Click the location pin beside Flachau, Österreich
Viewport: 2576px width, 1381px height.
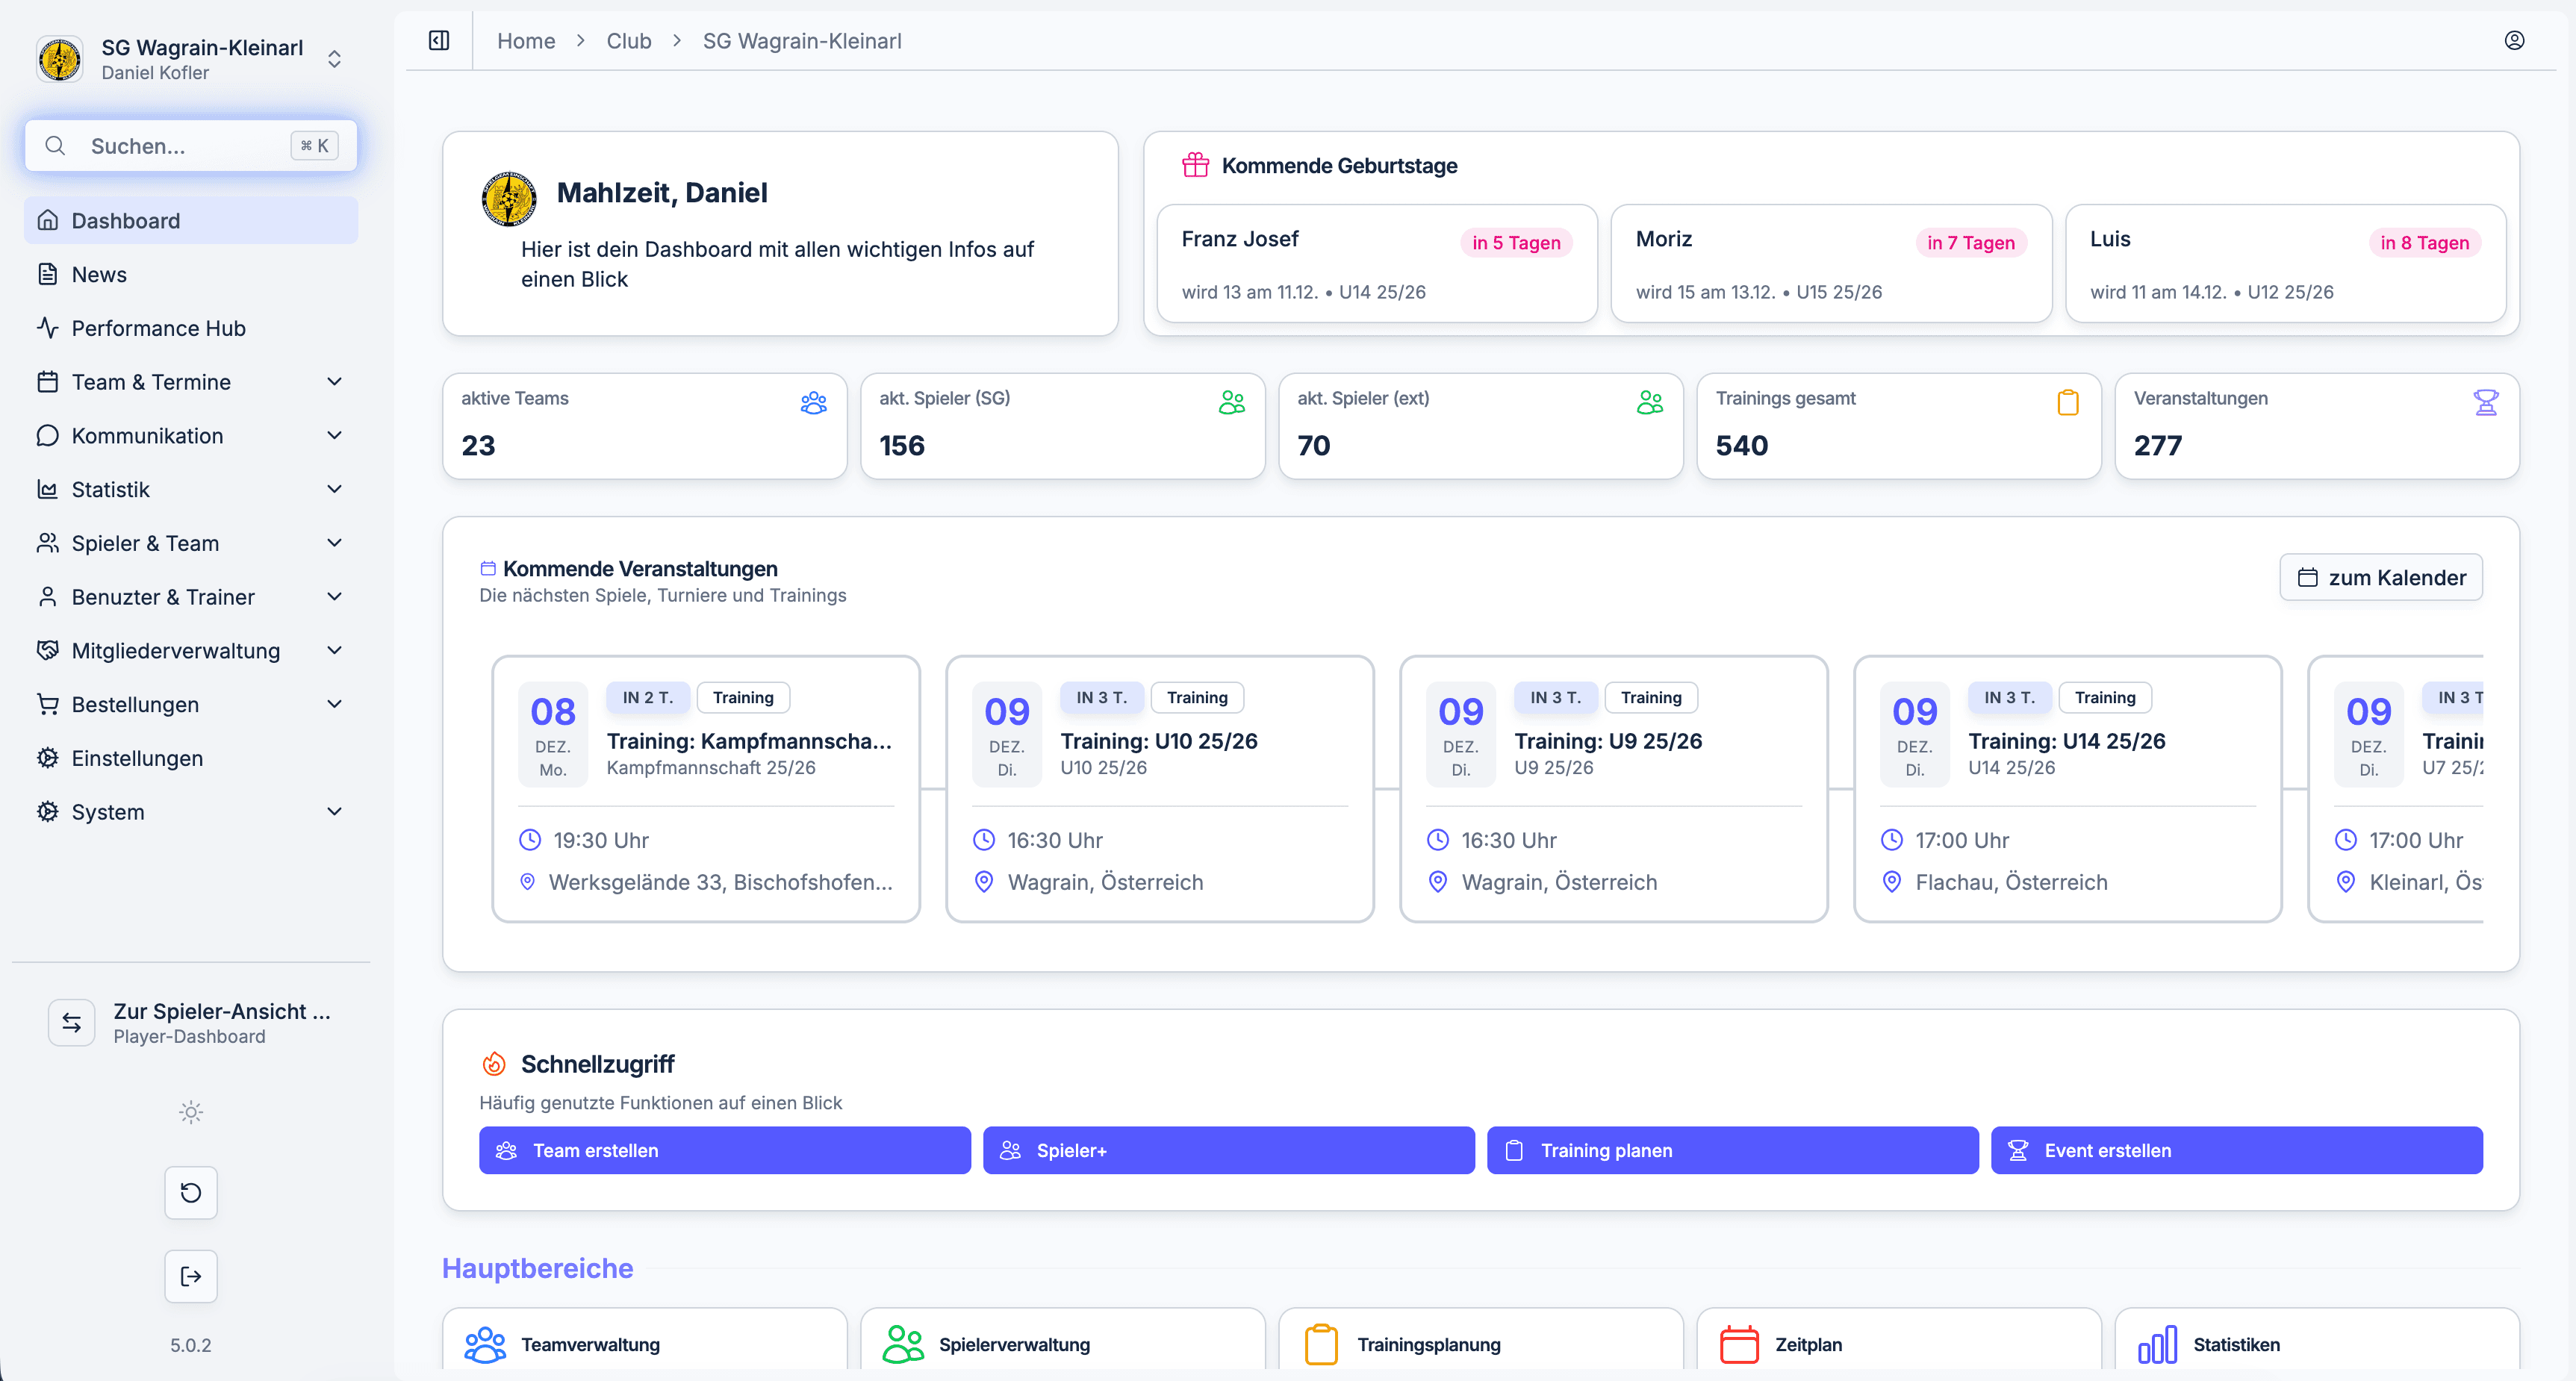point(1892,882)
